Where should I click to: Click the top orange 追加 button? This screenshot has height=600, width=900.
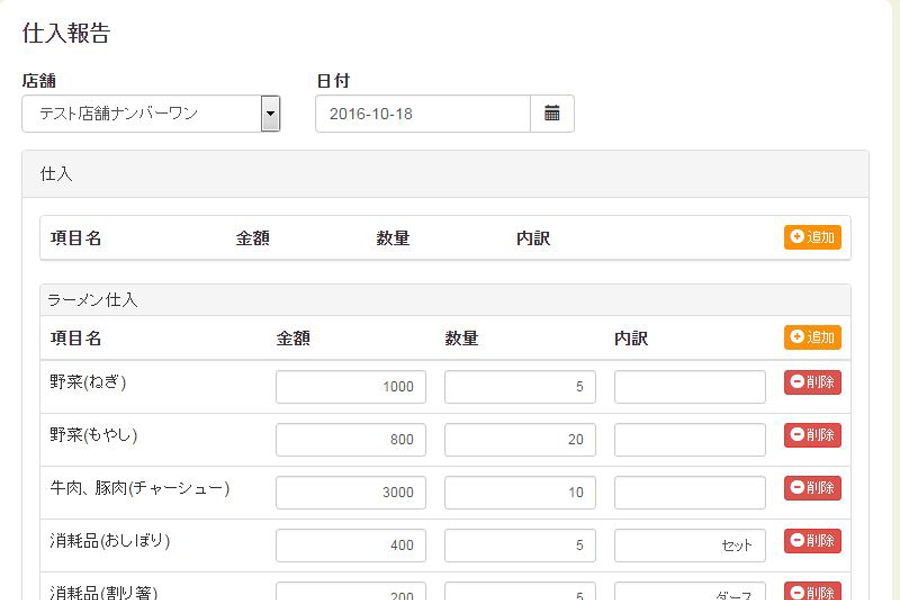[812, 238]
